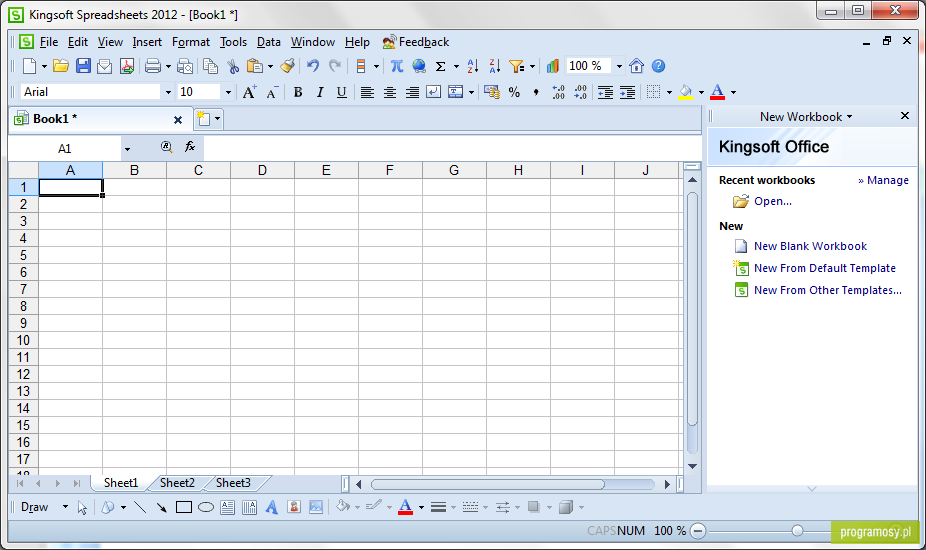Toggle Align Right
Screen dimensions: 926x550
(412, 92)
